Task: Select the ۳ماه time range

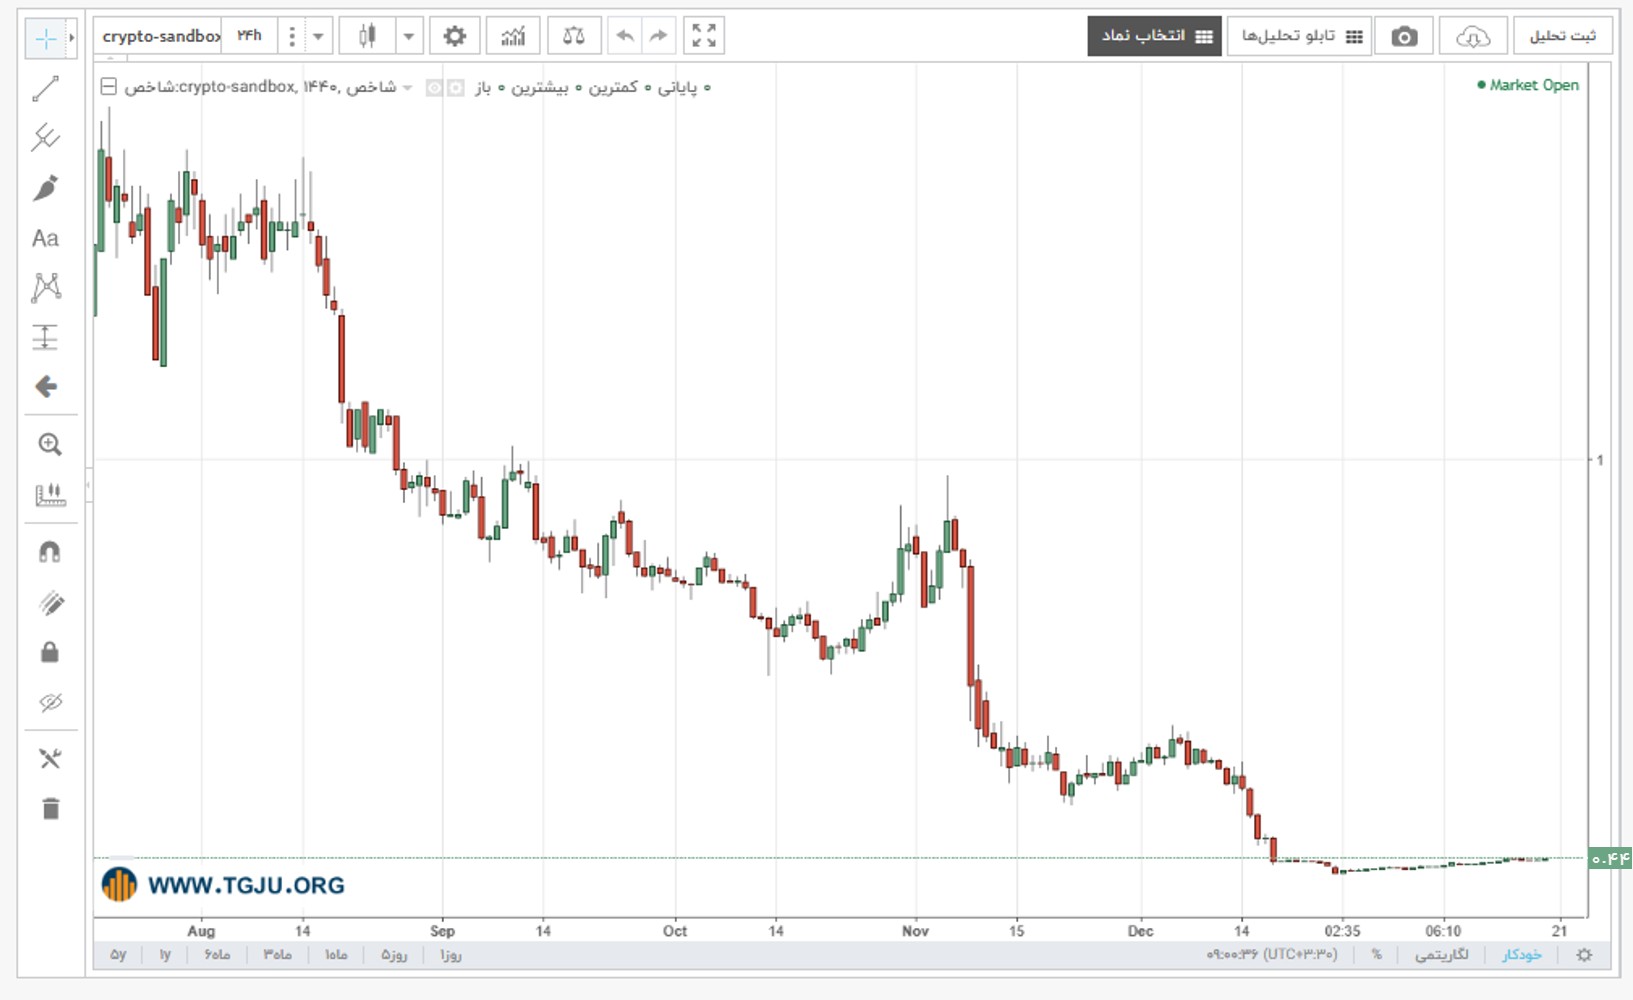Action: point(277,955)
